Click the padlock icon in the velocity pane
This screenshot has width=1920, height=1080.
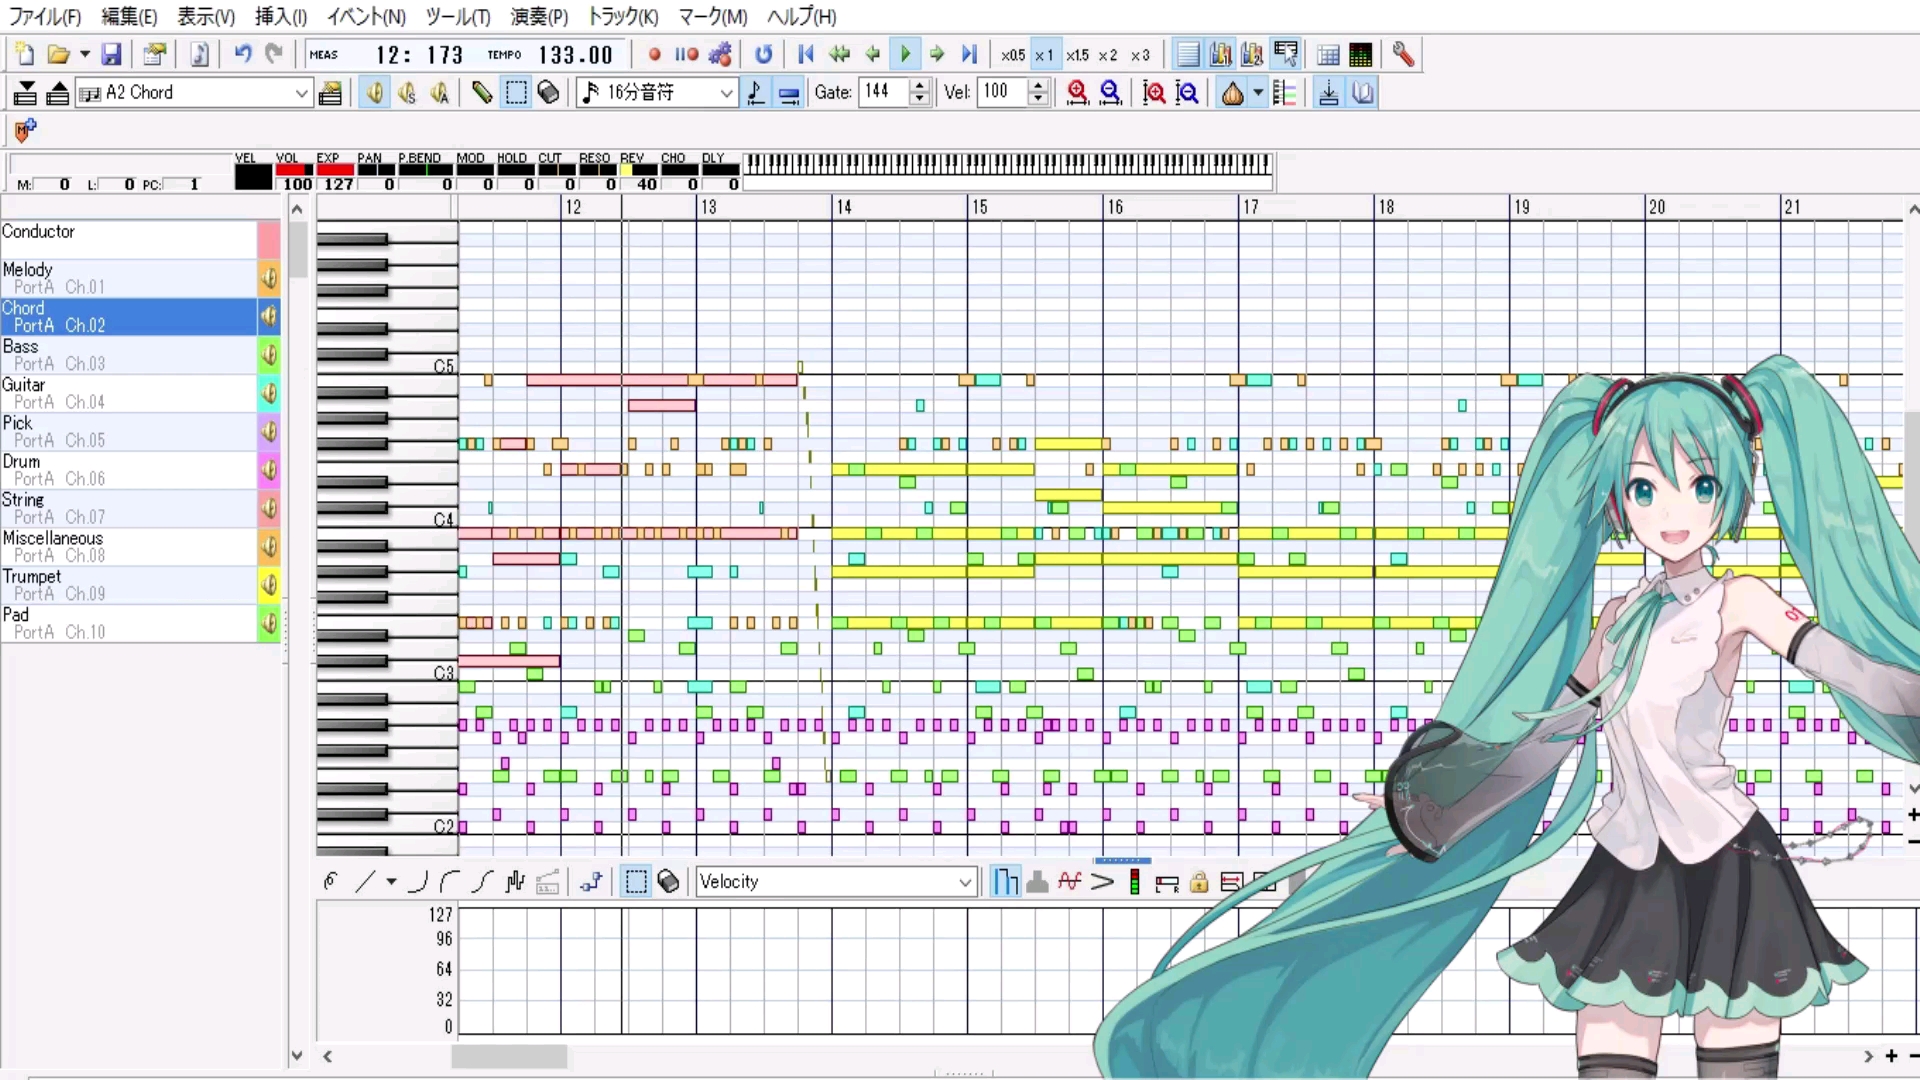[1199, 882]
